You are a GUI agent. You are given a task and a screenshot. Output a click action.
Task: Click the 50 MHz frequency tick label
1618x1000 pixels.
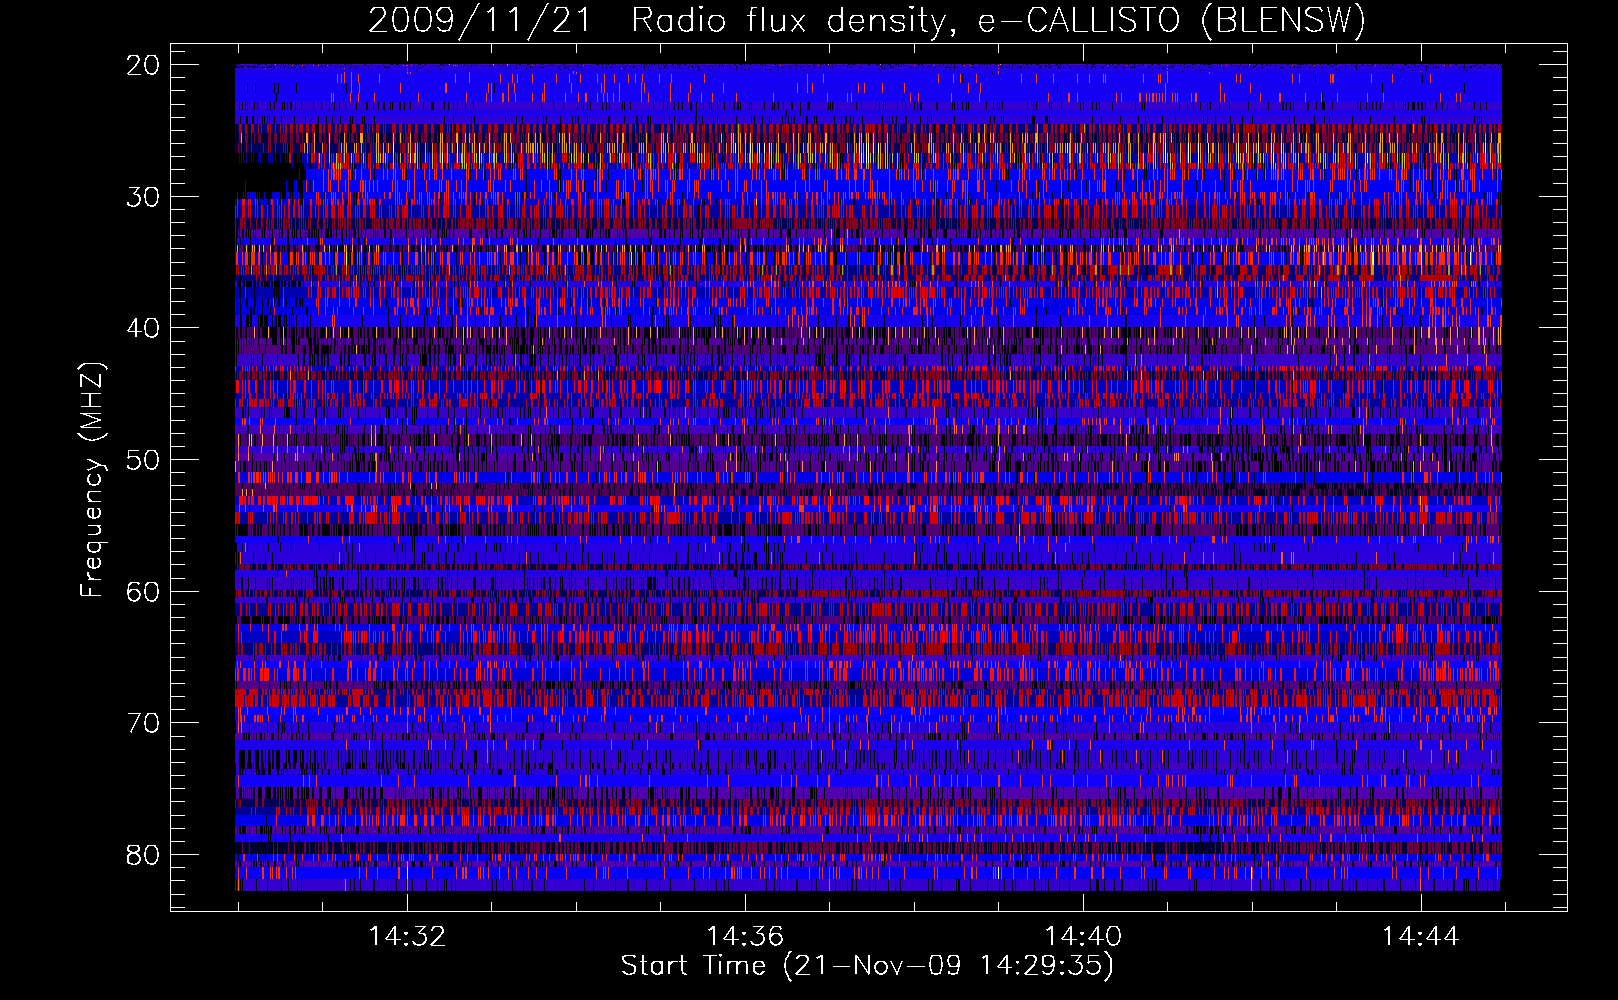143,460
